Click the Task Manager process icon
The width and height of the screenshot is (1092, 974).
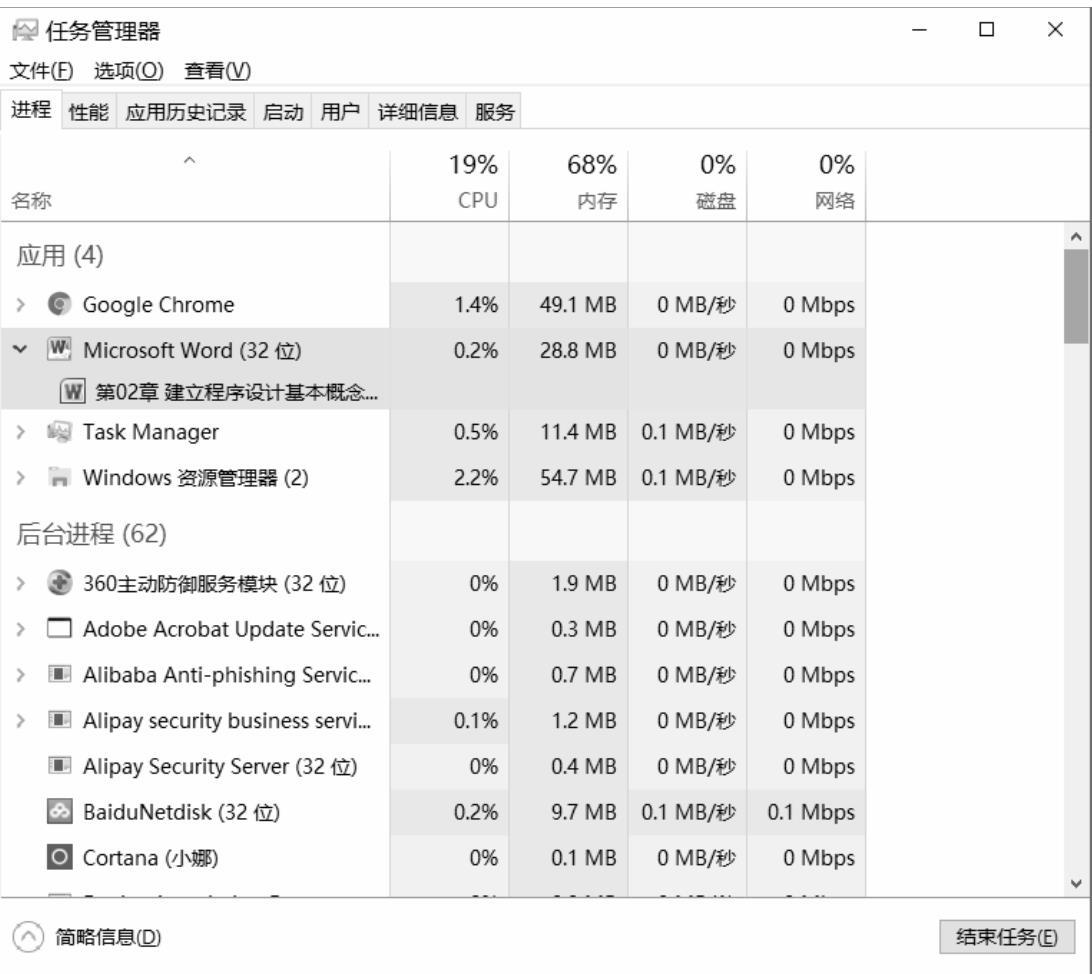click(x=59, y=432)
